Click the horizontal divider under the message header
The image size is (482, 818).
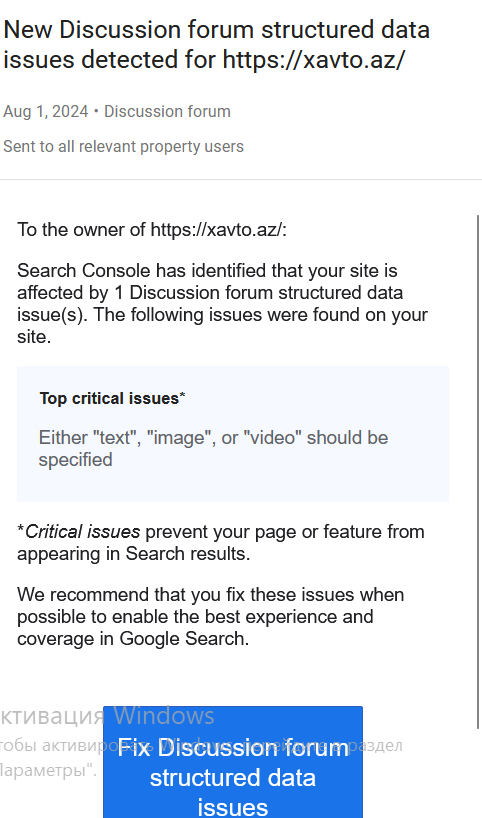click(x=241, y=180)
